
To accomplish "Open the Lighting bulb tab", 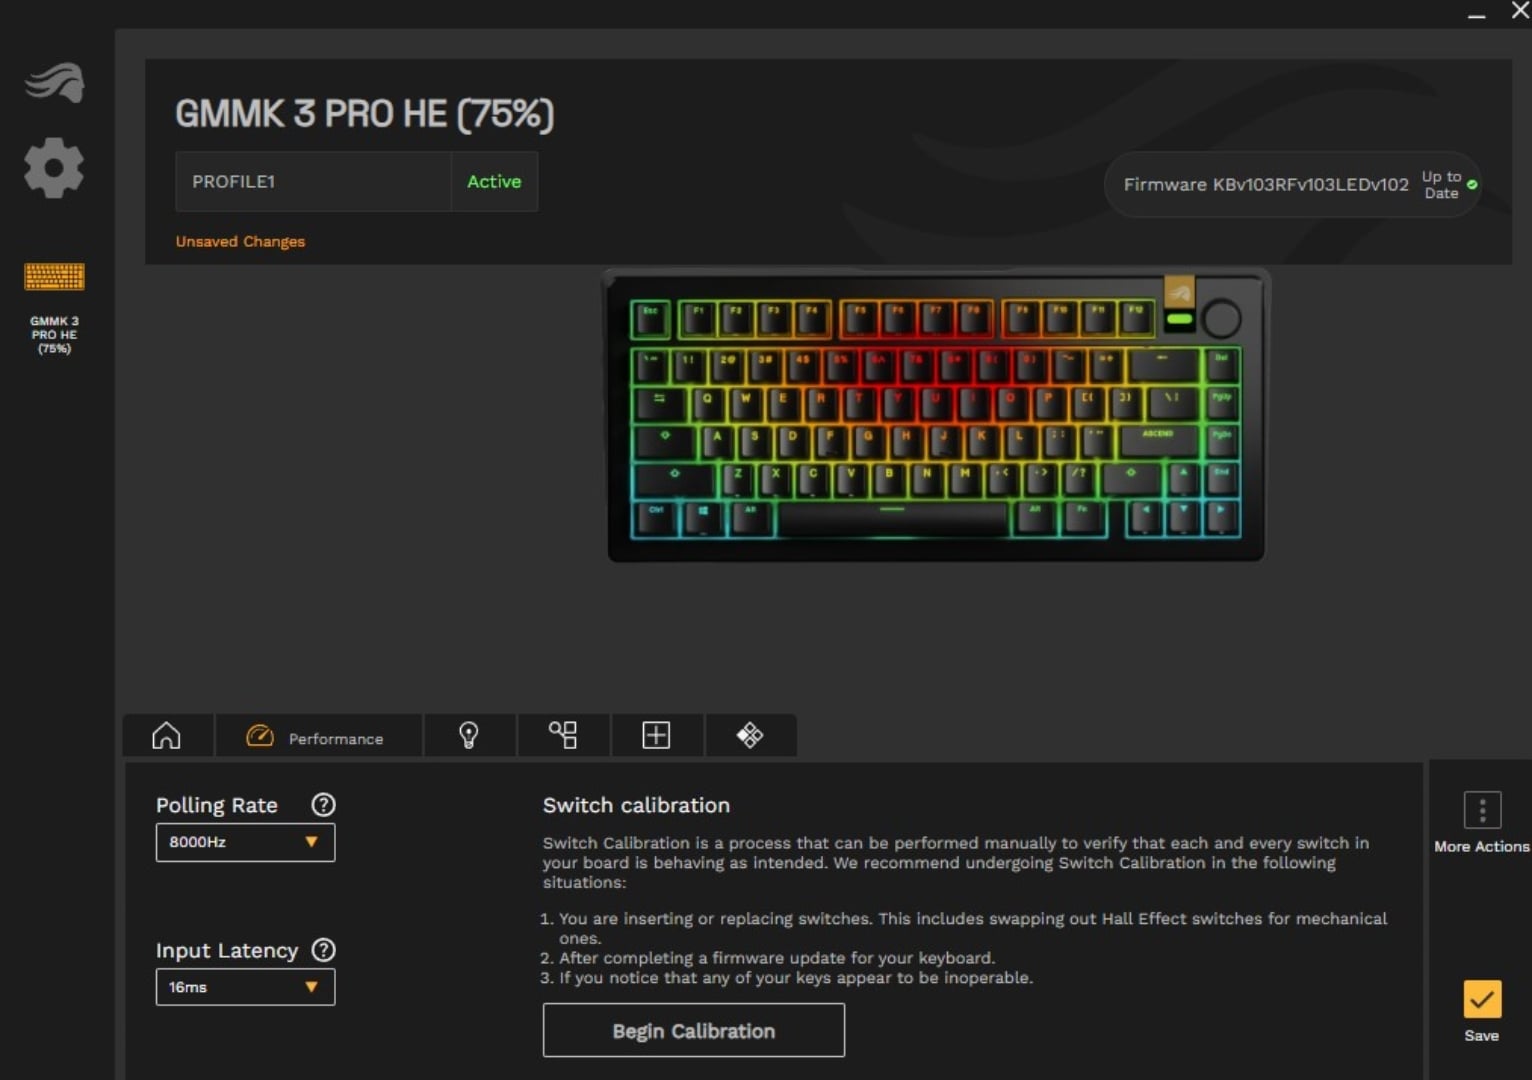I will tap(469, 736).
